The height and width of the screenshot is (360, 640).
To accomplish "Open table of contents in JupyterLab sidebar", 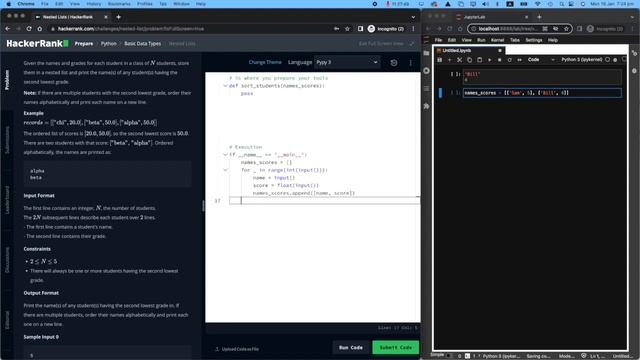I will click(427, 89).
